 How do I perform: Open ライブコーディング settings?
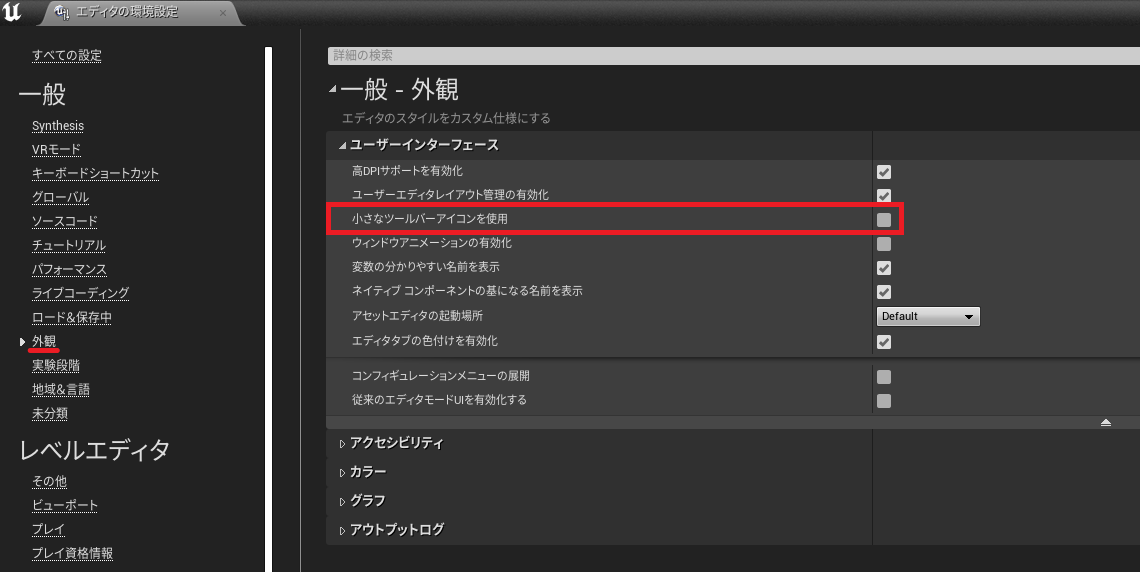tap(81, 293)
